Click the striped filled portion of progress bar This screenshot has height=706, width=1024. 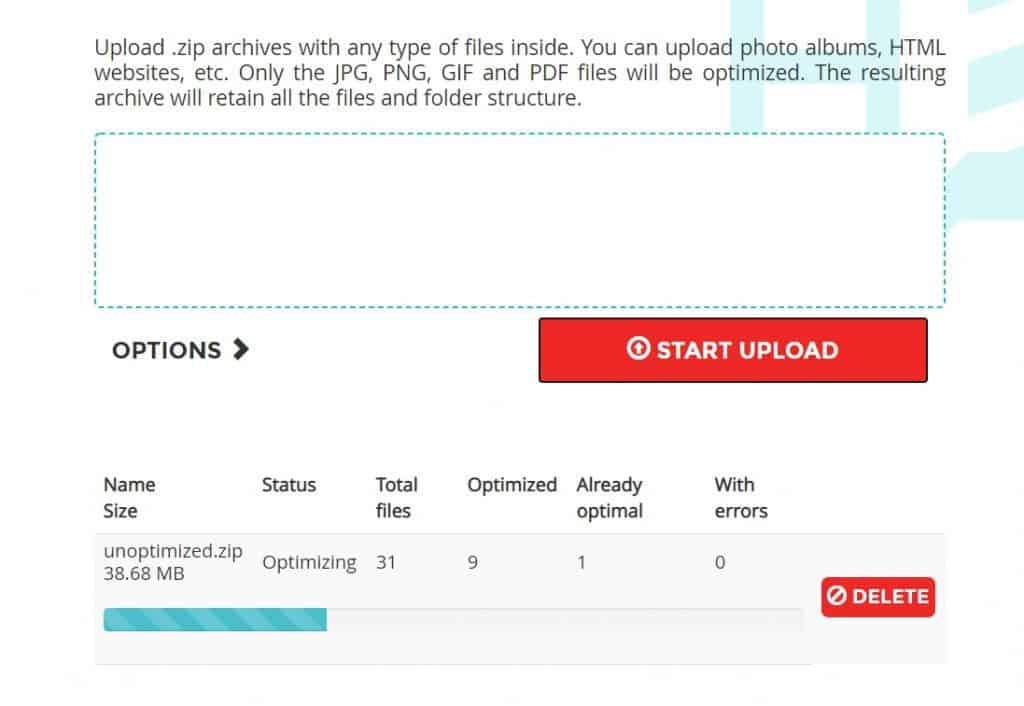point(215,620)
